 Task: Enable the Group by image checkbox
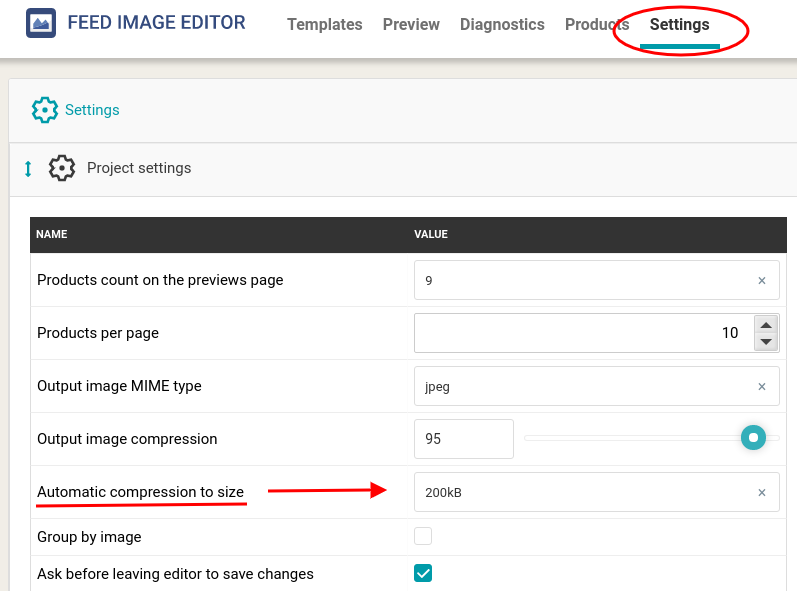click(x=423, y=536)
